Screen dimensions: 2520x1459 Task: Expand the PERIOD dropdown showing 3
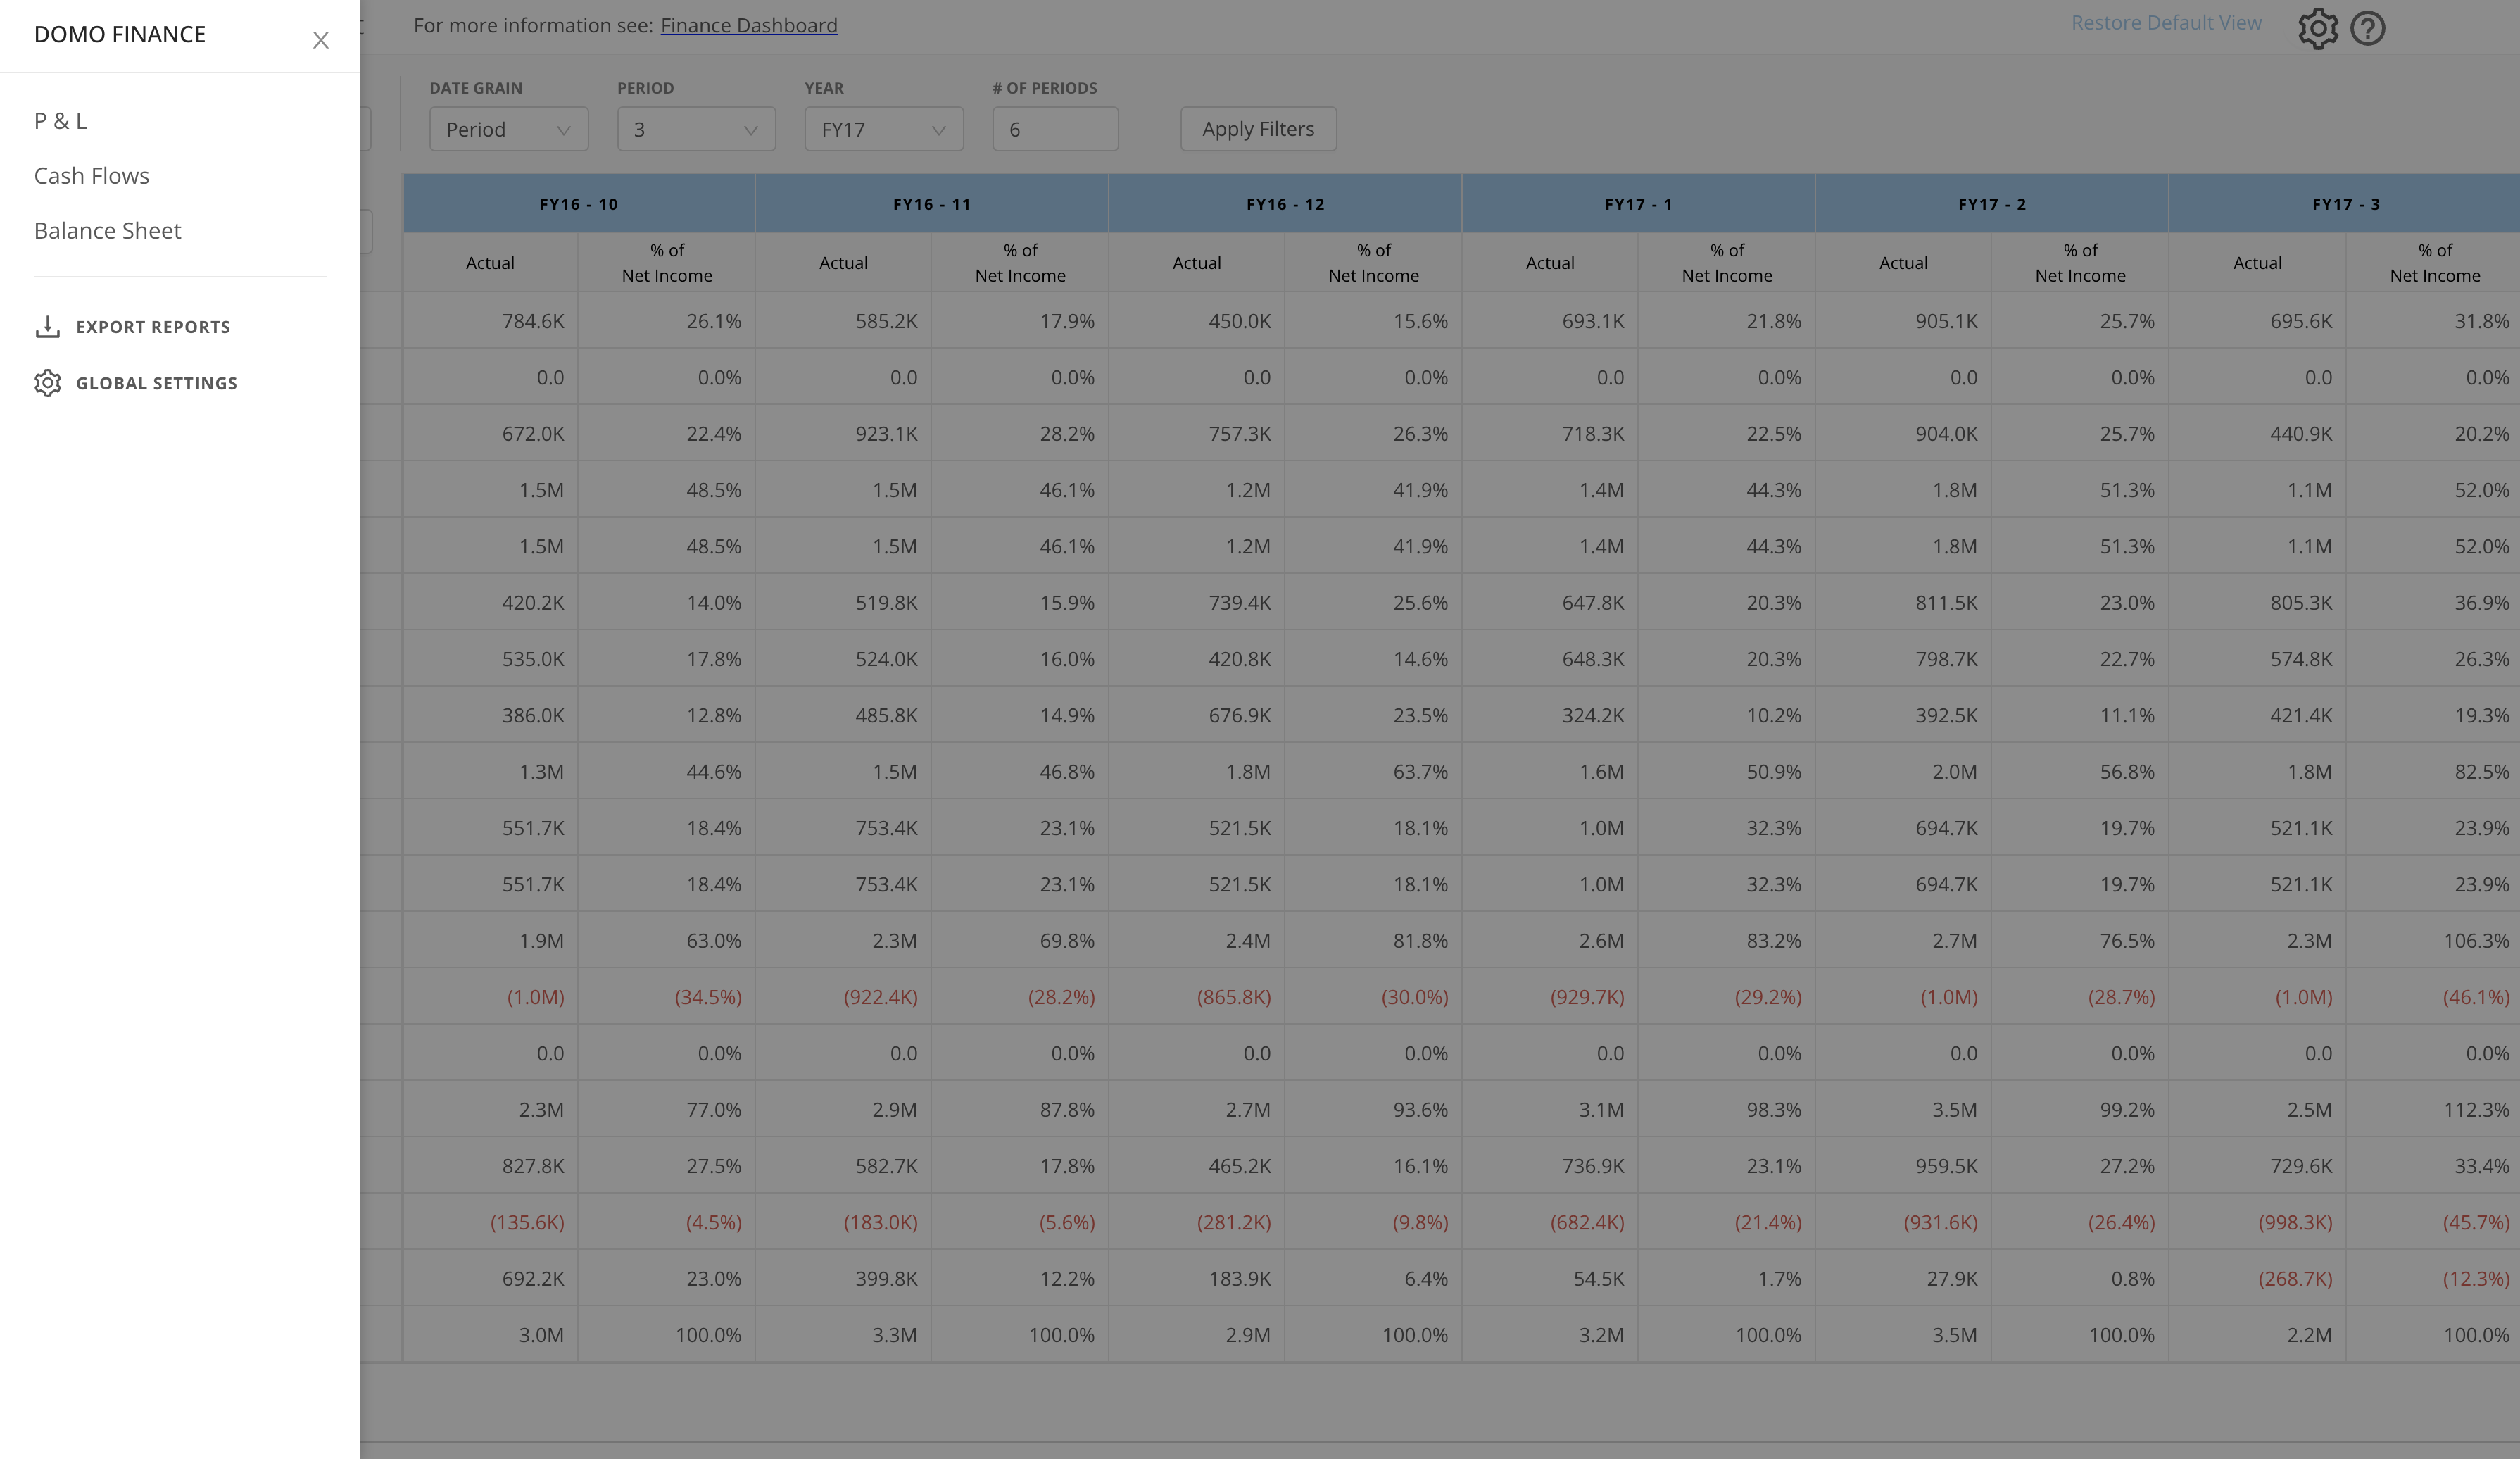(x=696, y=128)
